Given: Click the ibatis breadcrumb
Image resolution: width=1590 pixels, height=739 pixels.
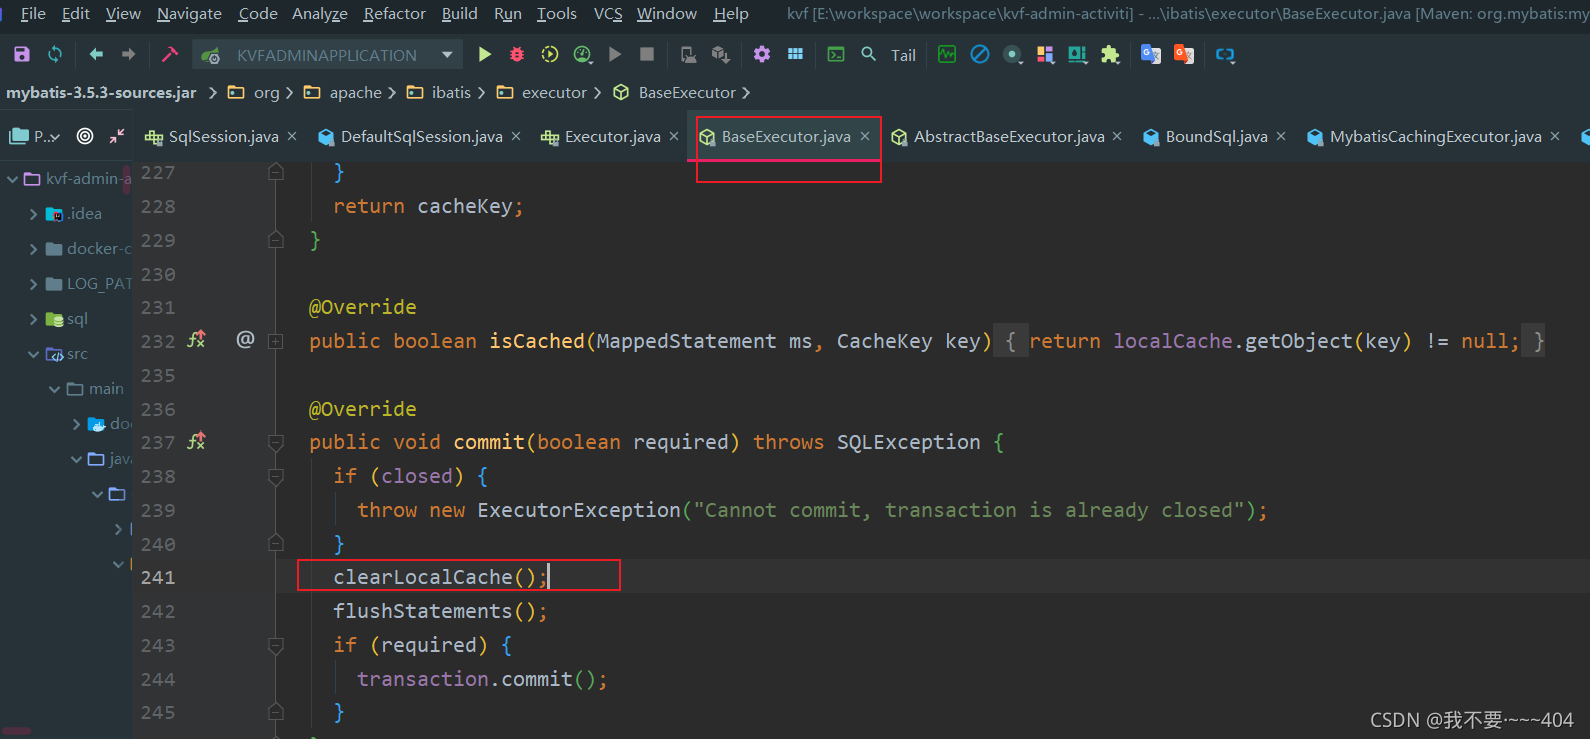Looking at the screenshot, I should [451, 93].
